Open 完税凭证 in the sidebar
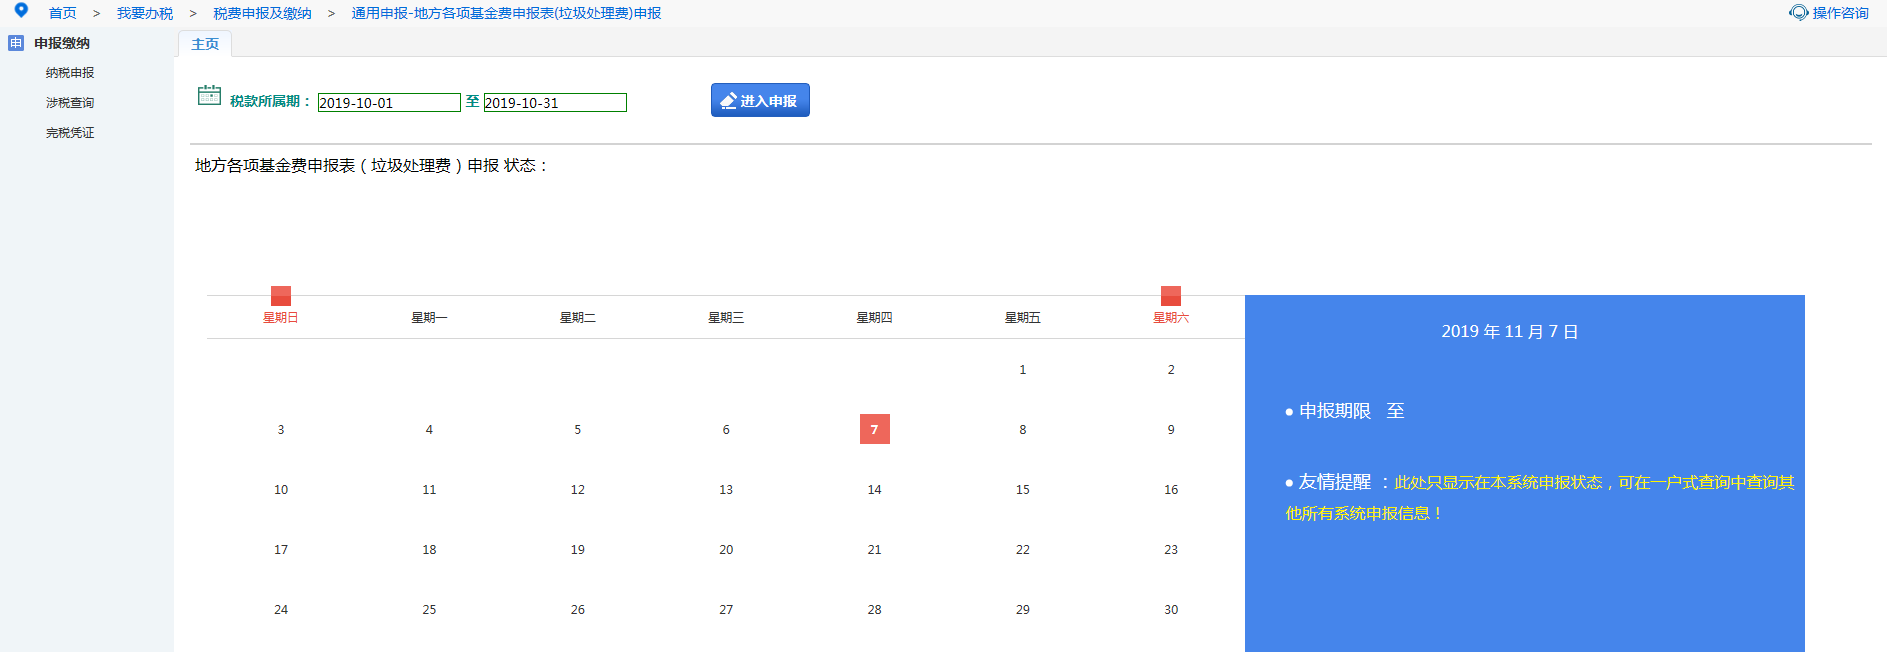 [70, 133]
